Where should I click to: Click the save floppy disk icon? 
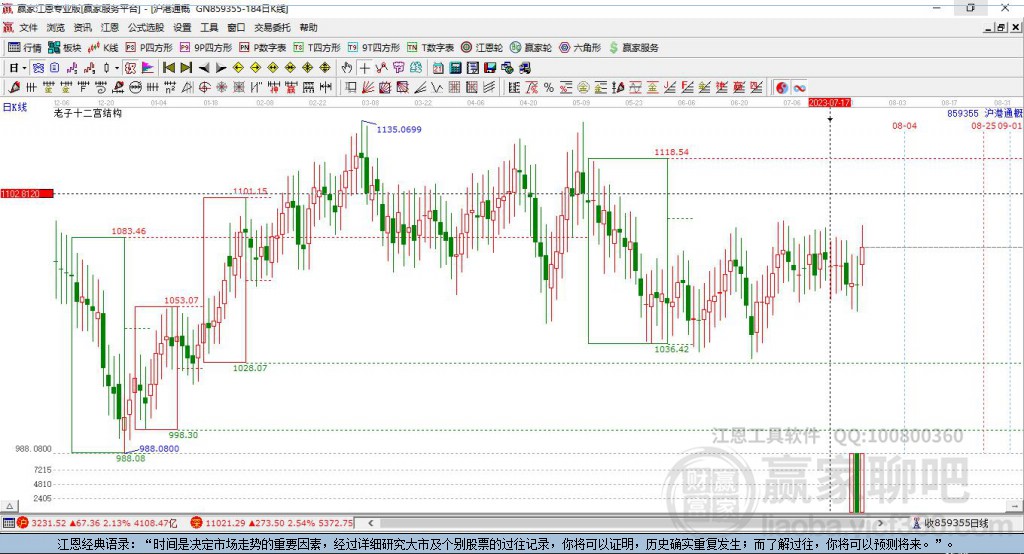(490, 68)
